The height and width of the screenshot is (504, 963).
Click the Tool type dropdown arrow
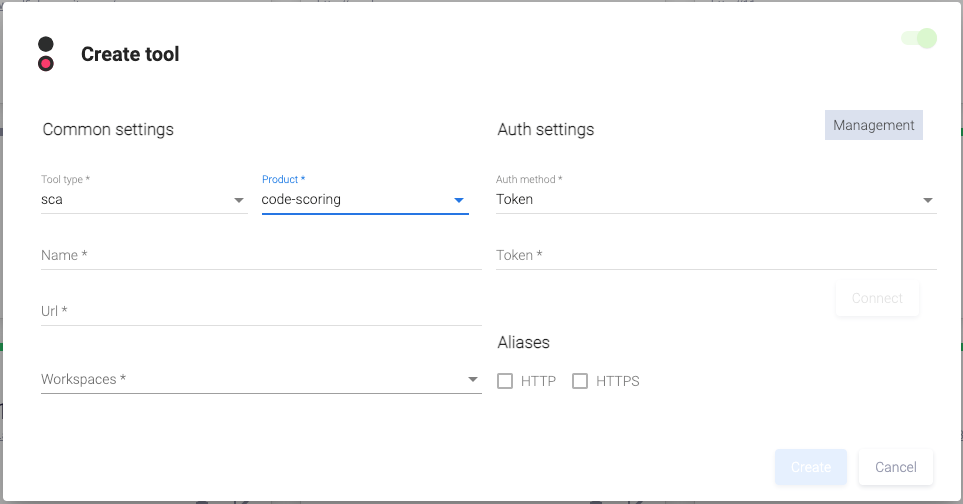tap(239, 200)
